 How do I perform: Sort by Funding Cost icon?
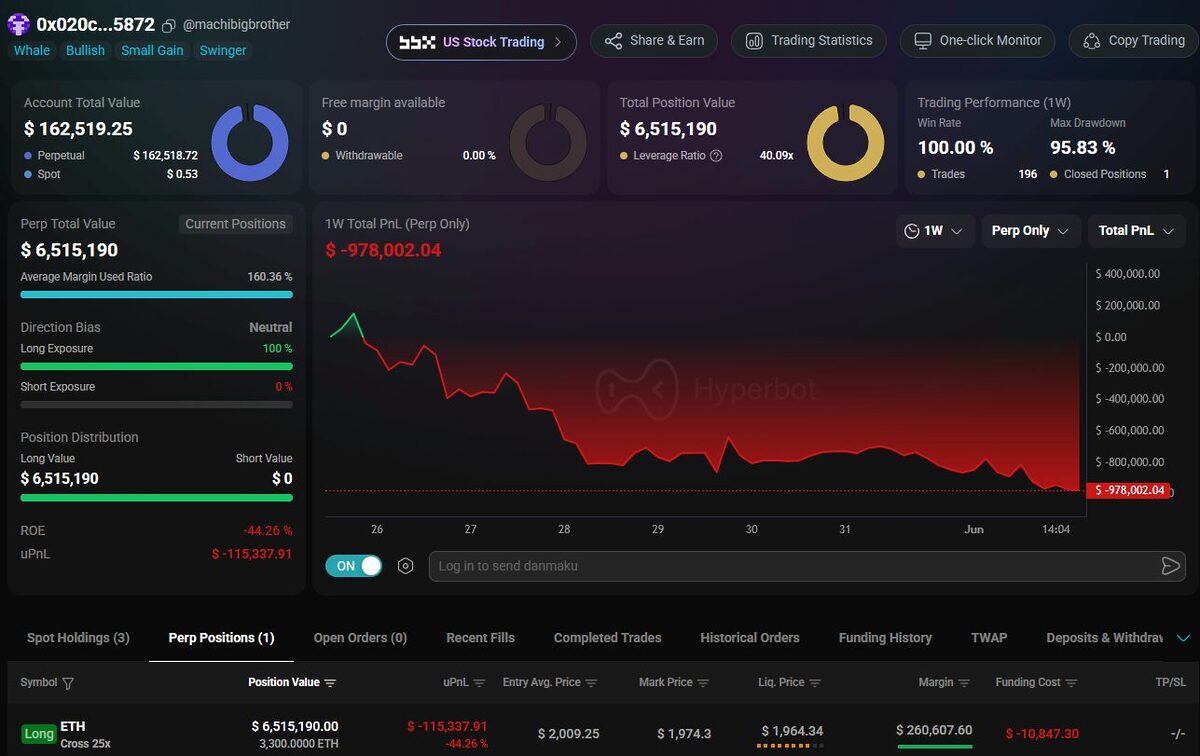pyautogui.click(x=1072, y=683)
